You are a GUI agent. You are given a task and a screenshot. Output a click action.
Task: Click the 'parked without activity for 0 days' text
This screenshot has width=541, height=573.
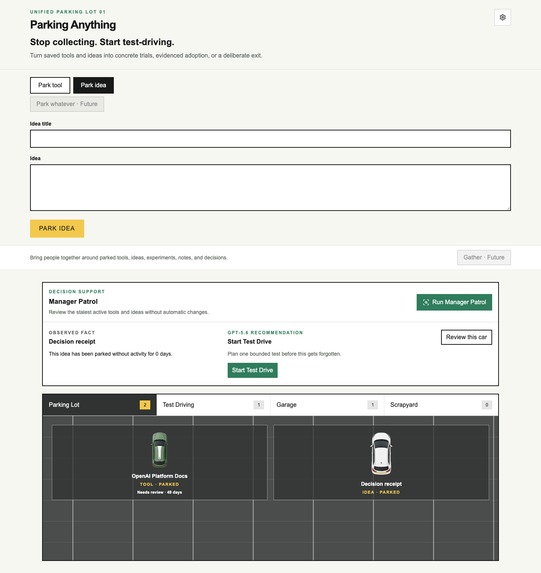[x=110, y=354]
